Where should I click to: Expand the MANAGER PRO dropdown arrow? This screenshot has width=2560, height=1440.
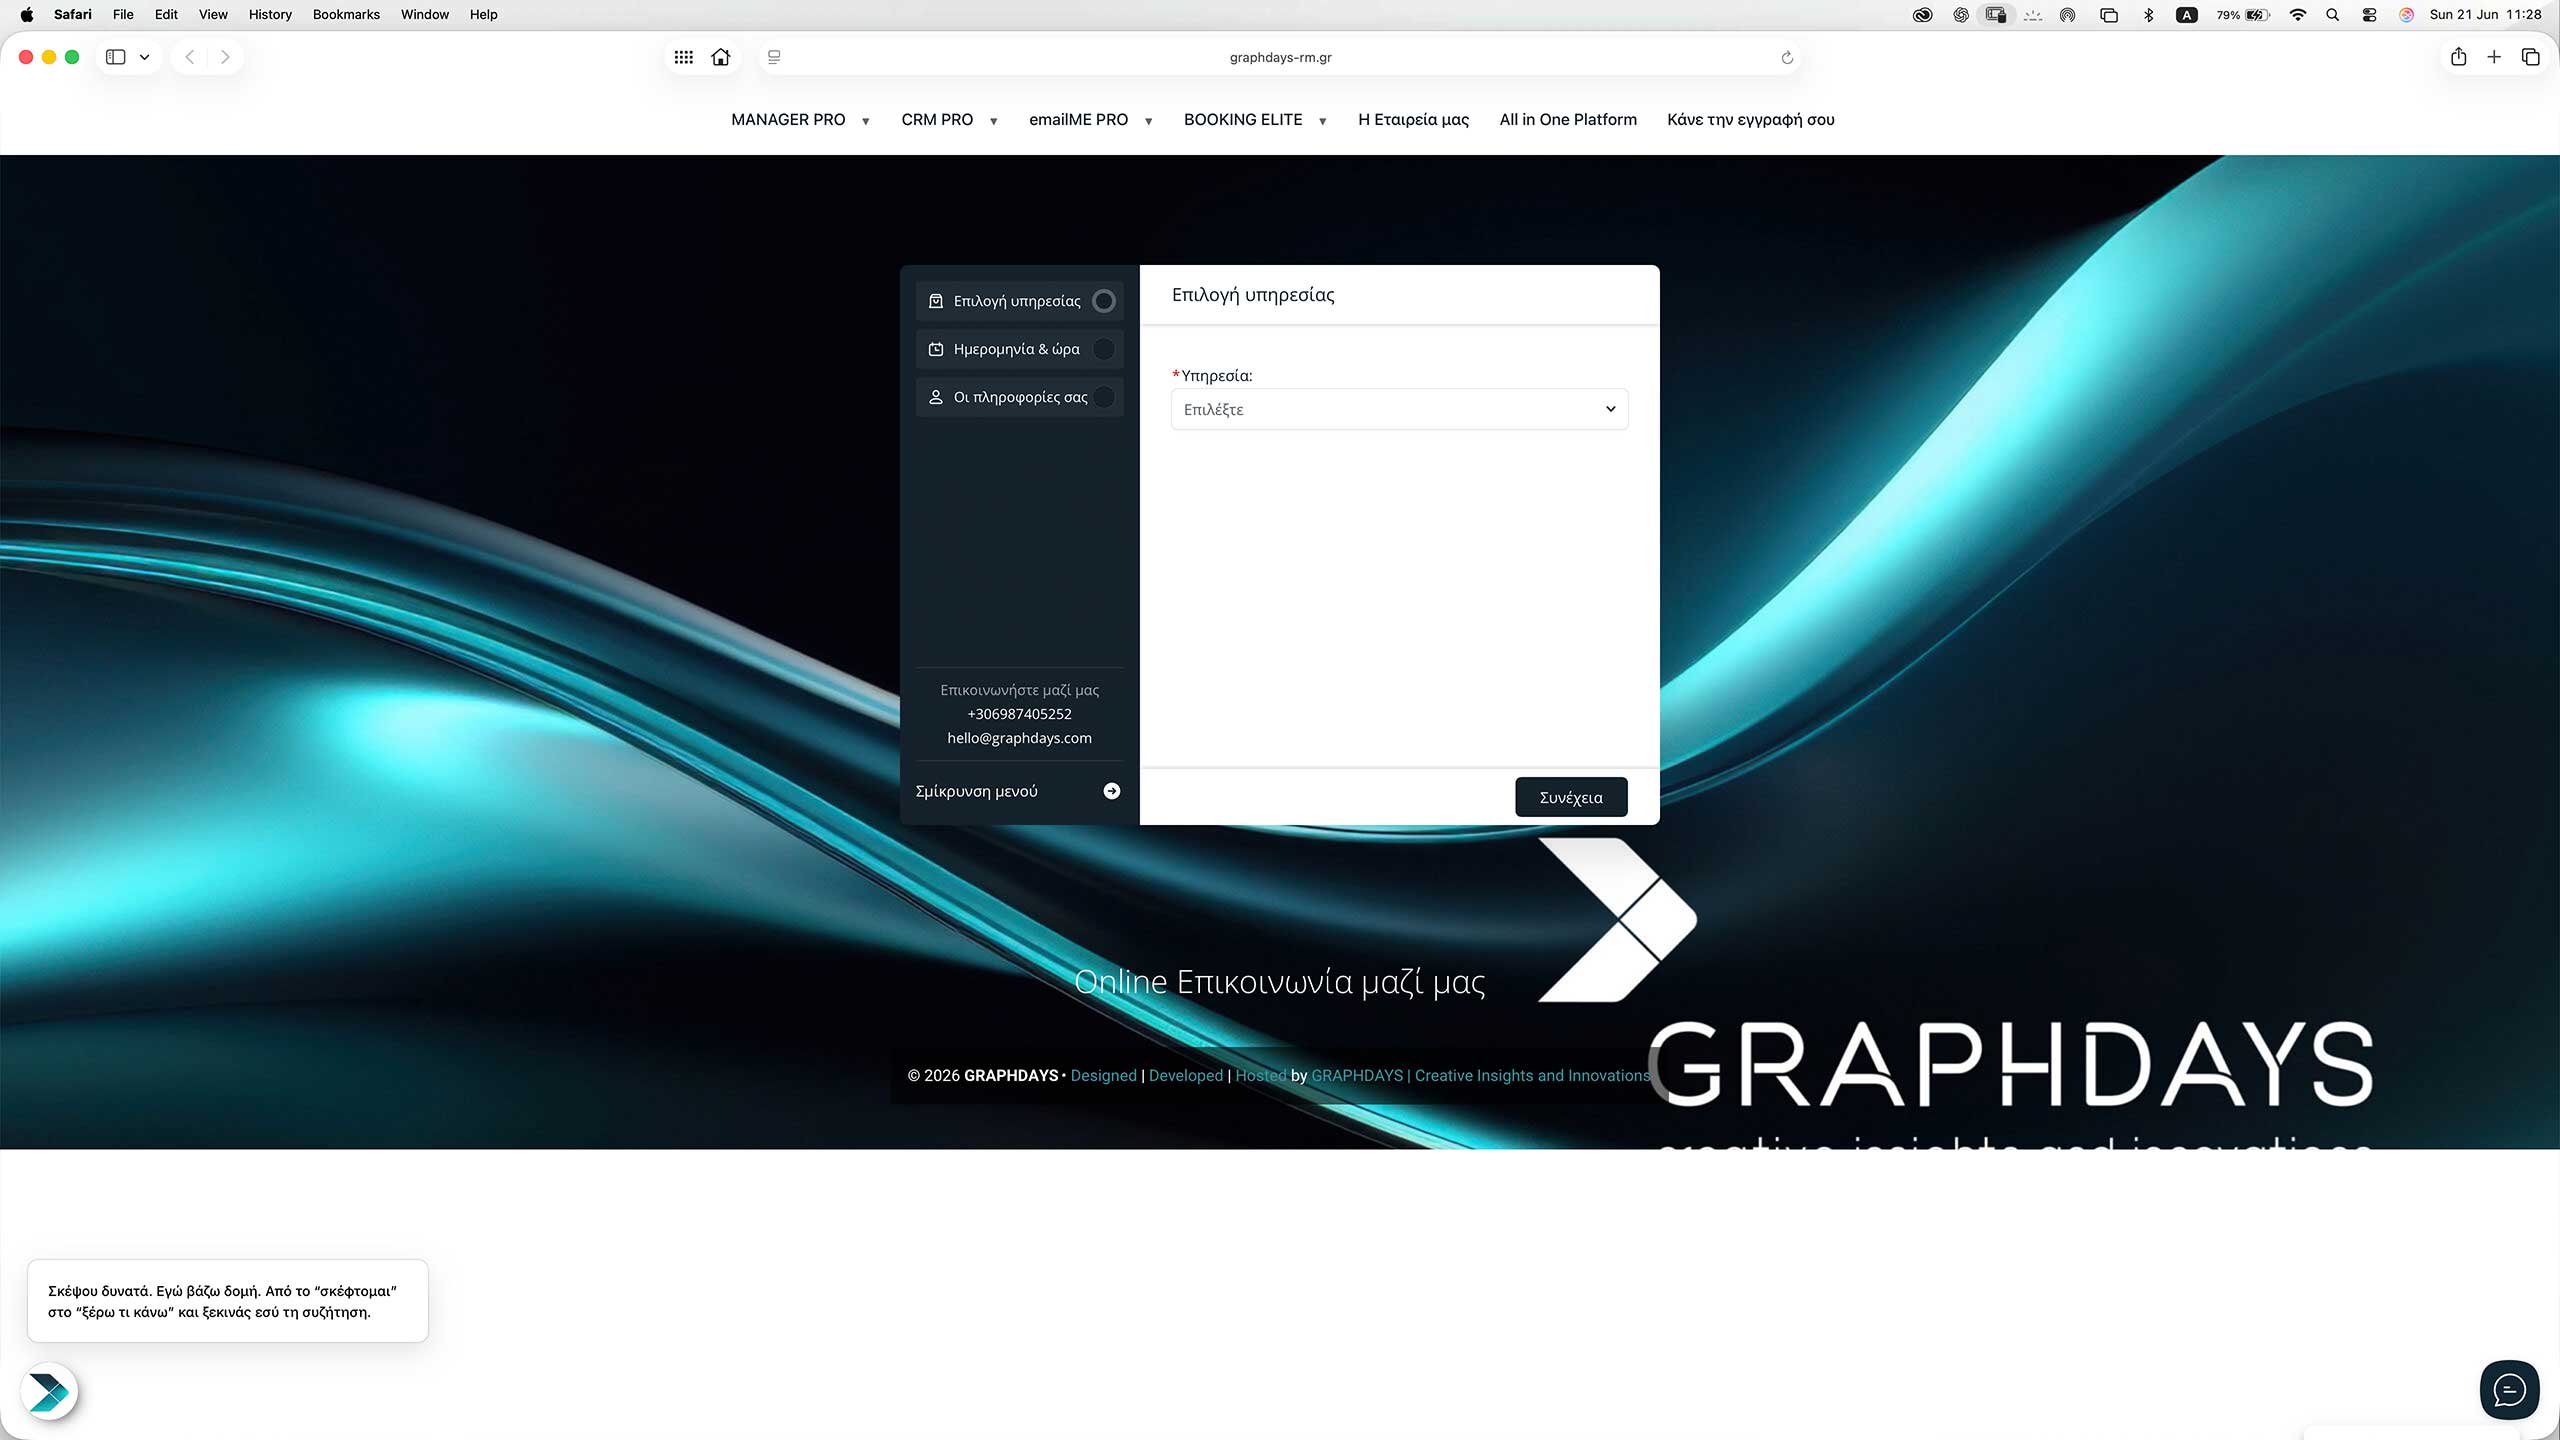866,121
